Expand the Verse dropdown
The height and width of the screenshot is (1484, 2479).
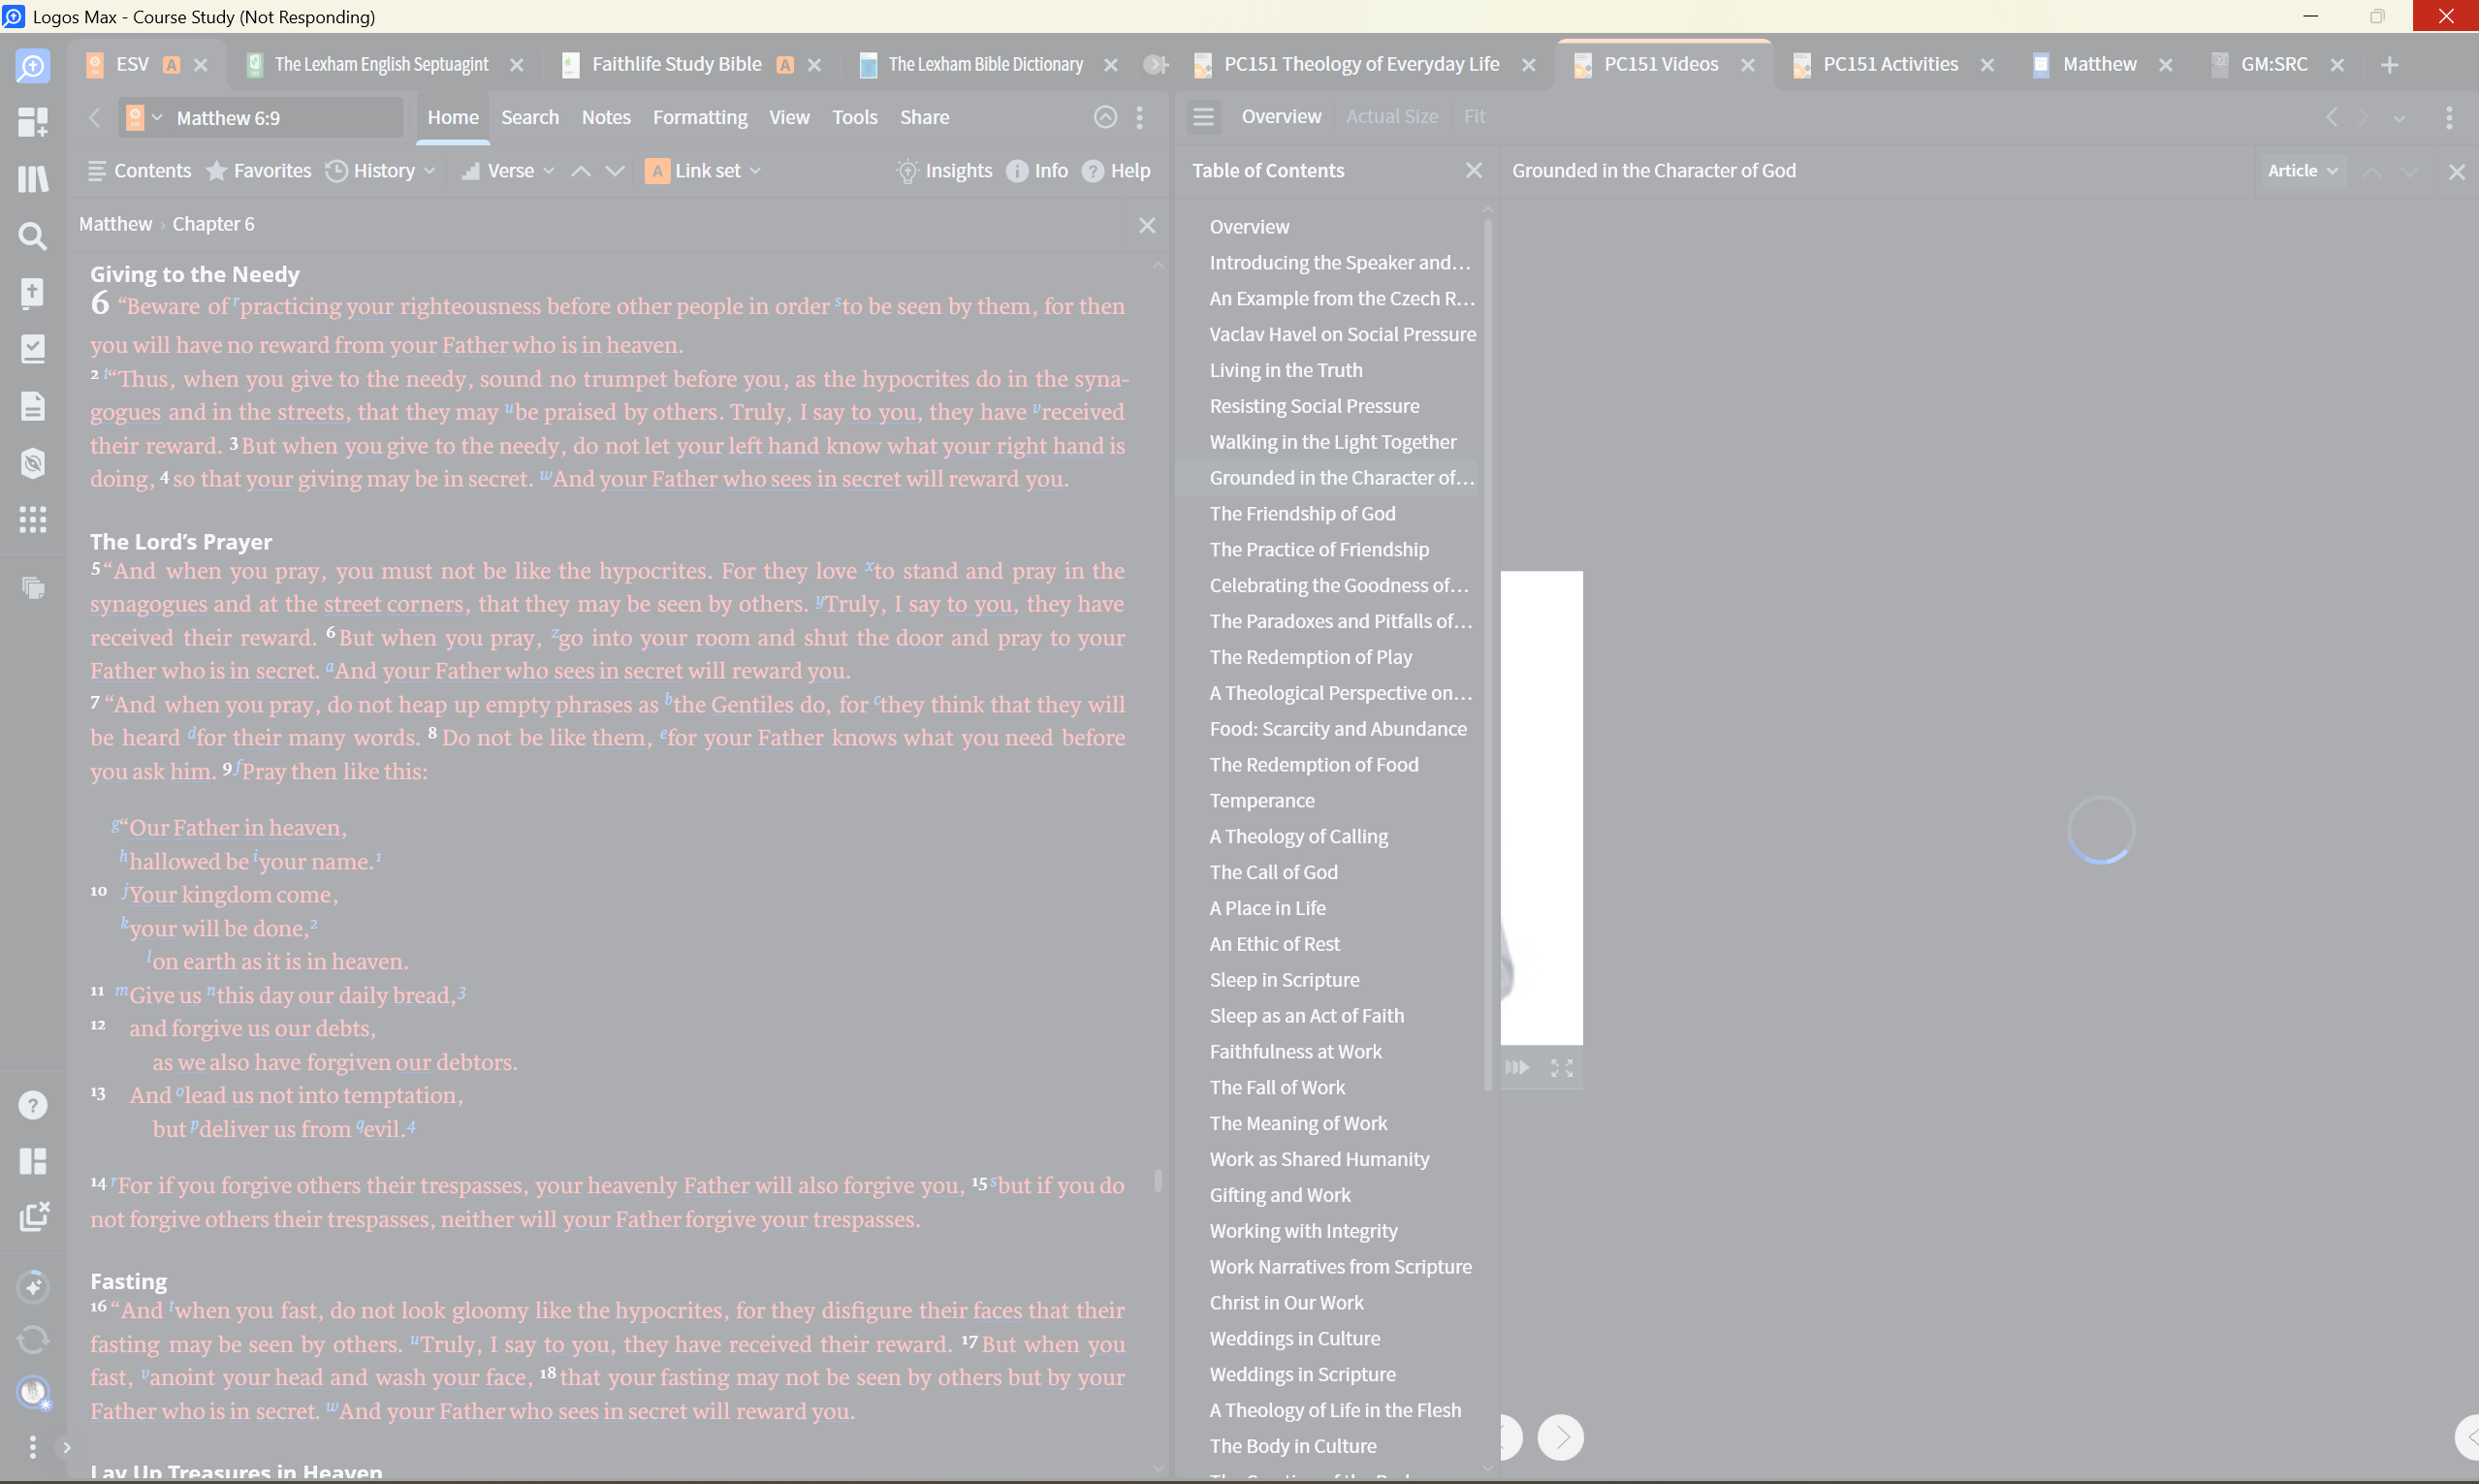pyautogui.click(x=548, y=171)
